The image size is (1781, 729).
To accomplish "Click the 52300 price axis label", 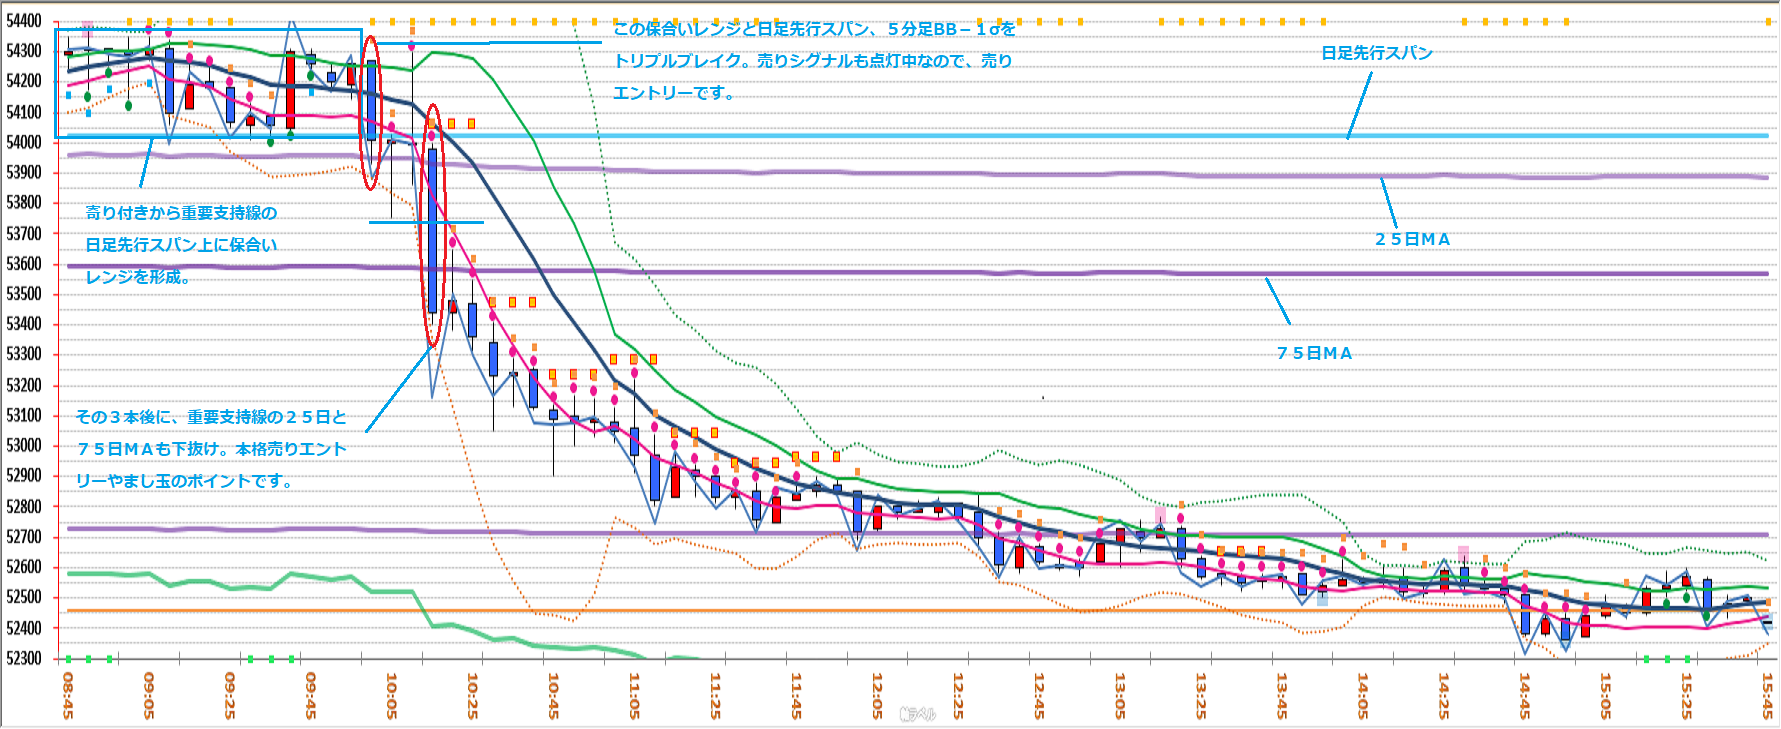I will (24, 658).
